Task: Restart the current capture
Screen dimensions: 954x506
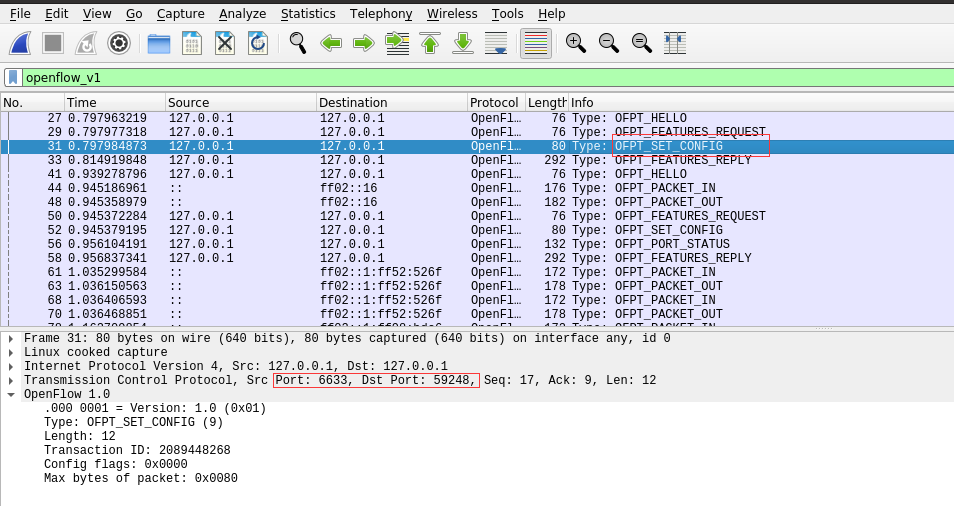Action: pyautogui.click(x=86, y=43)
